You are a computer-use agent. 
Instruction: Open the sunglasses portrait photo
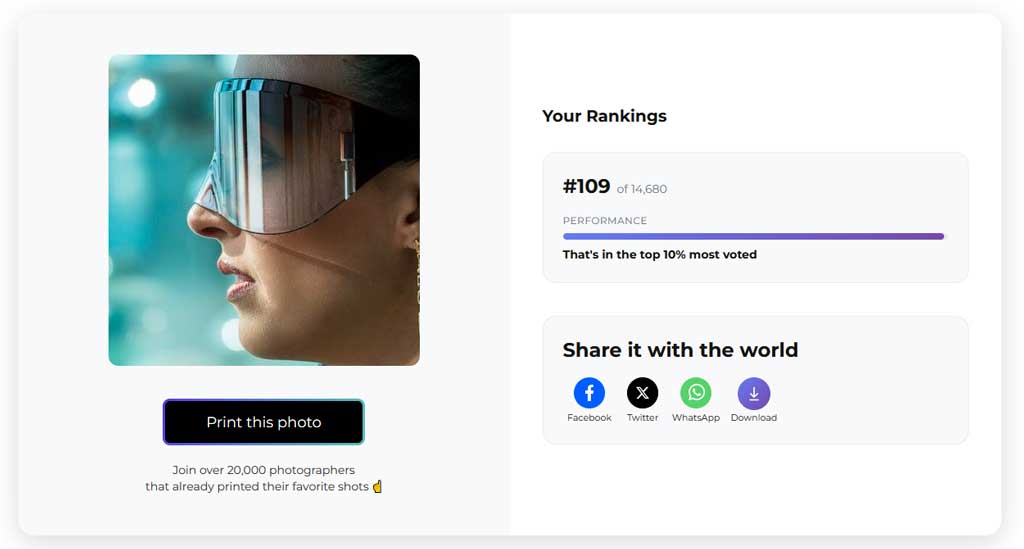pyautogui.click(x=264, y=210)
